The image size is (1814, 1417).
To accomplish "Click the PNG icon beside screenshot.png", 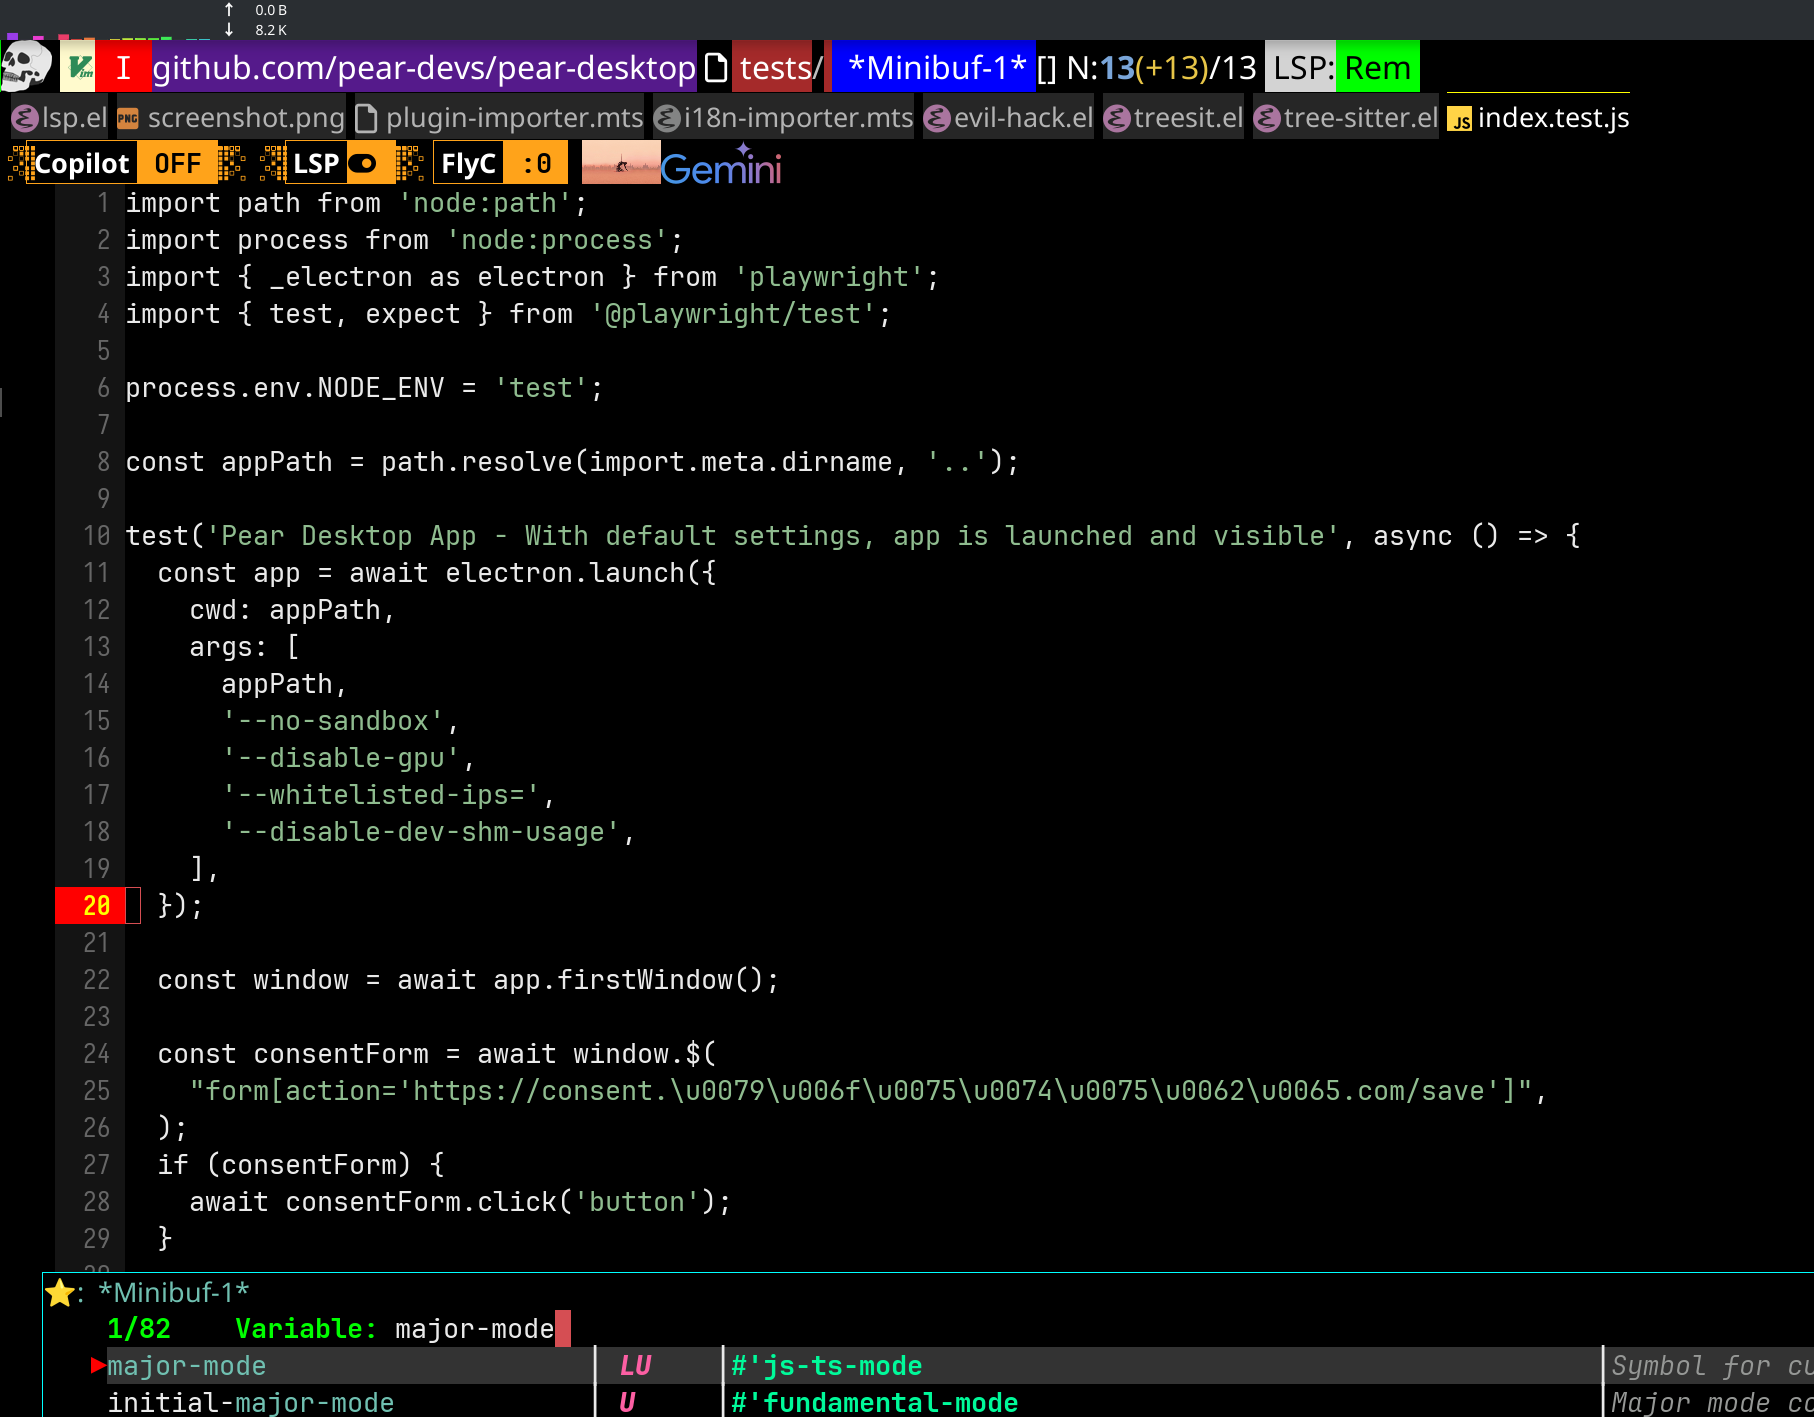I will 128,119.
